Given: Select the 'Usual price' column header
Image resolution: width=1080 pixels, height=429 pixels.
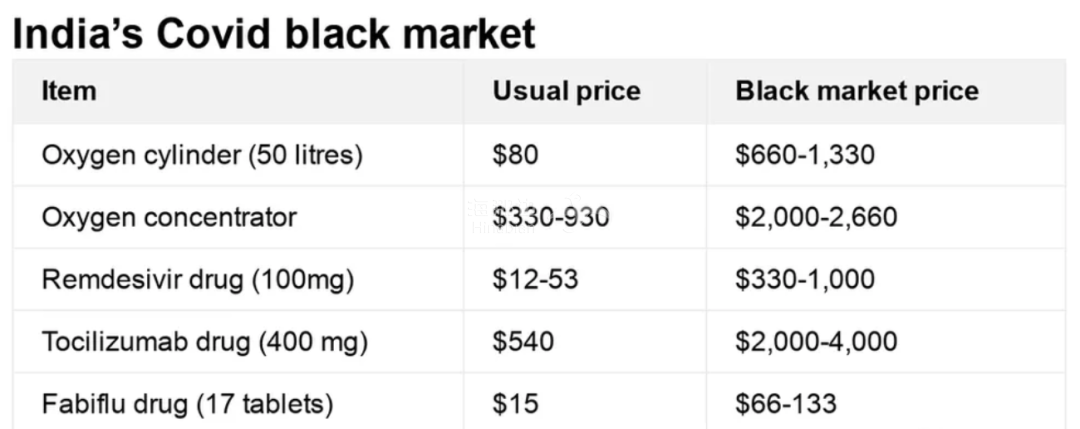Looking at the screenshot, I should pos(566,91).
